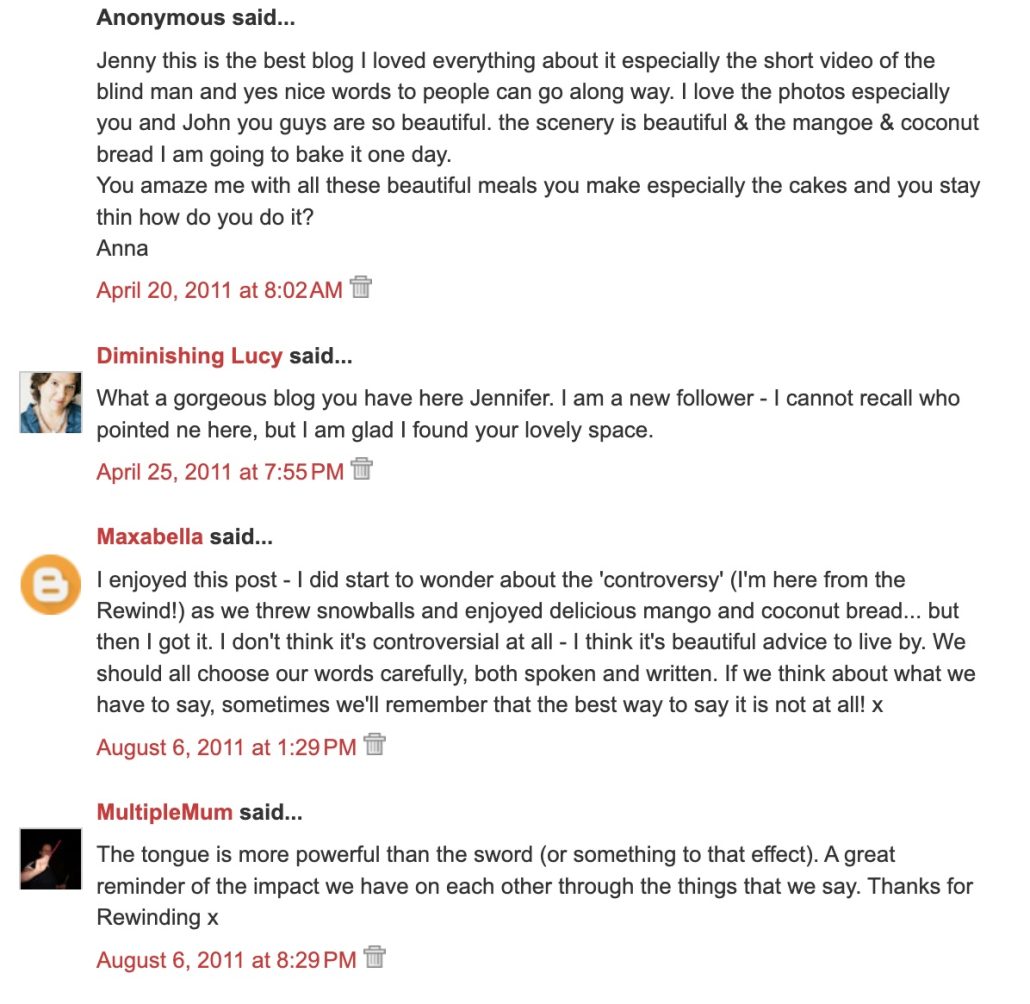
Task: Open the April 20, 2011 8:02 AM permalink
Action: [x=219, y=290]
